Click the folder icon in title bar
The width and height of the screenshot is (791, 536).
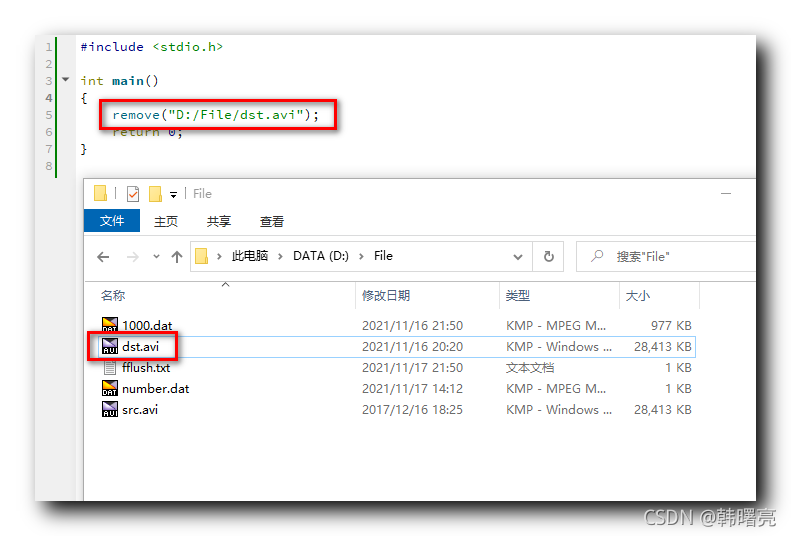click(100, 193)
